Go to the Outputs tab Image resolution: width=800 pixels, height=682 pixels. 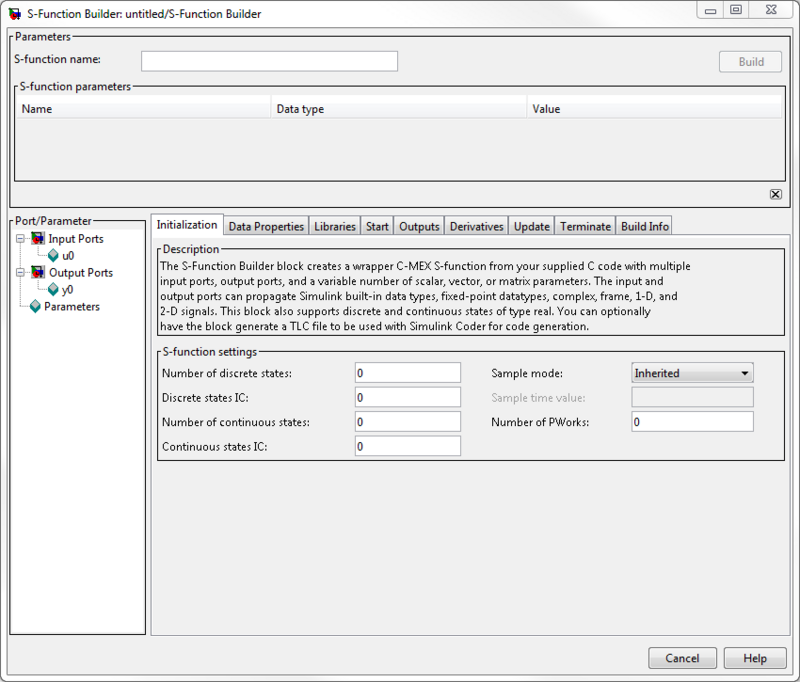(x=419, y=227)
